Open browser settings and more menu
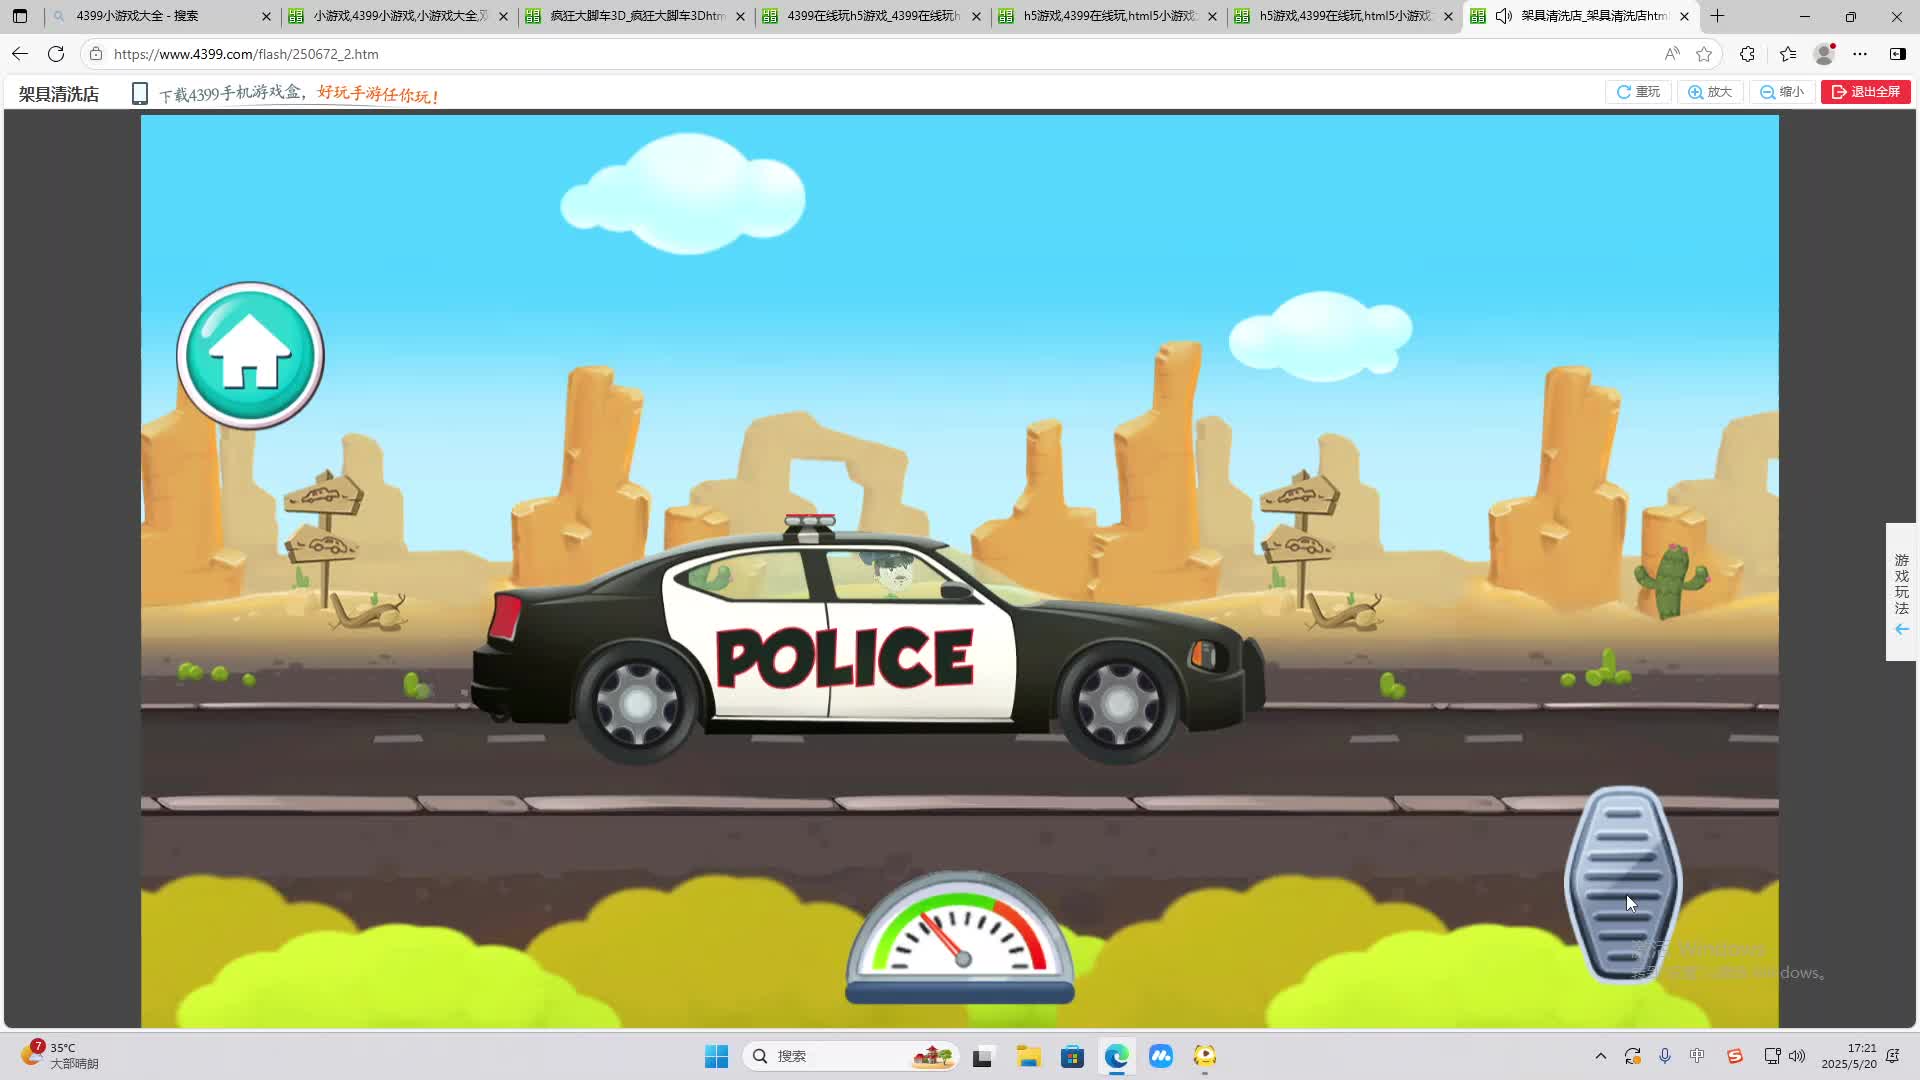1920x1080 pixels. click(x=1860, y=54)
